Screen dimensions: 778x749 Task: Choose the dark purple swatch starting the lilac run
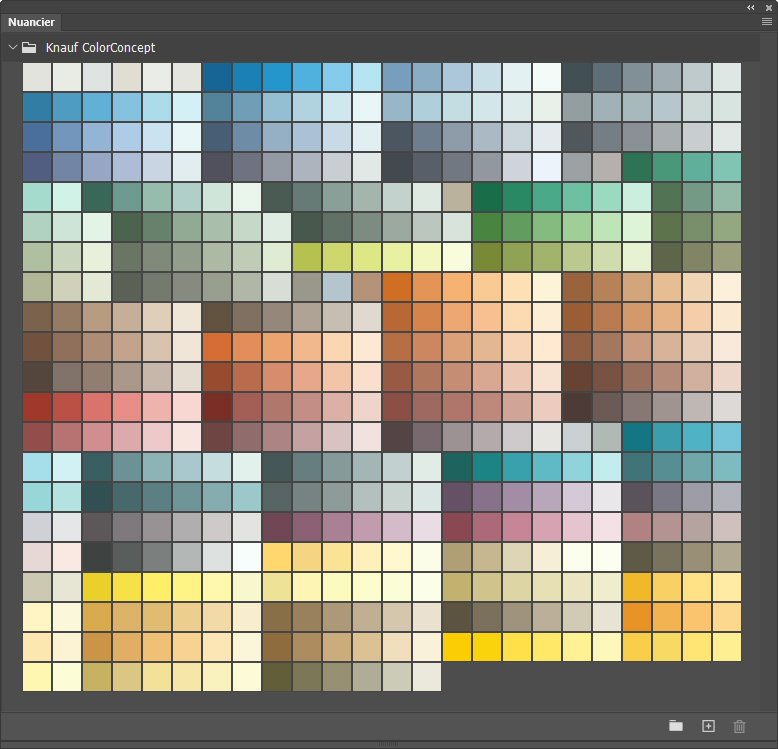pyautogui.click(x=456, y=497)
